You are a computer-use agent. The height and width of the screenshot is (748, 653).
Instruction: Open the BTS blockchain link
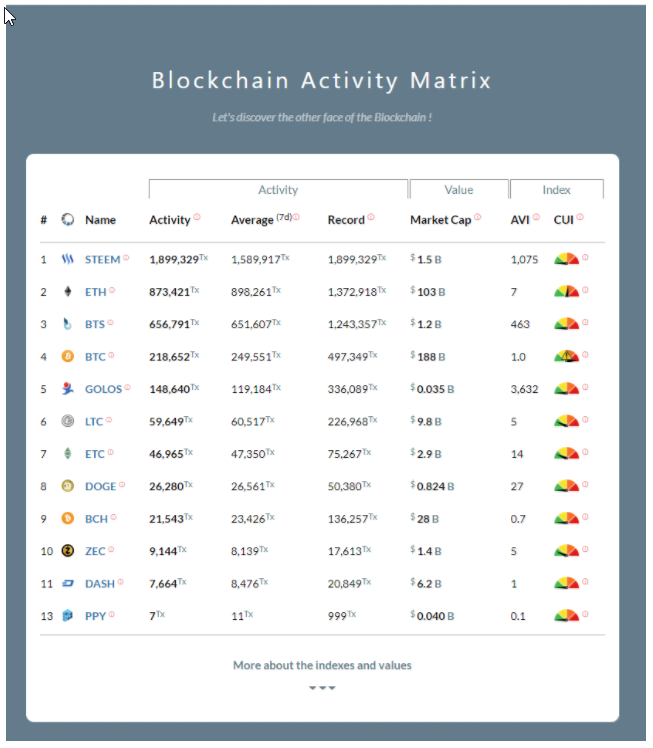pyautogui.click(x=94, y=324)
